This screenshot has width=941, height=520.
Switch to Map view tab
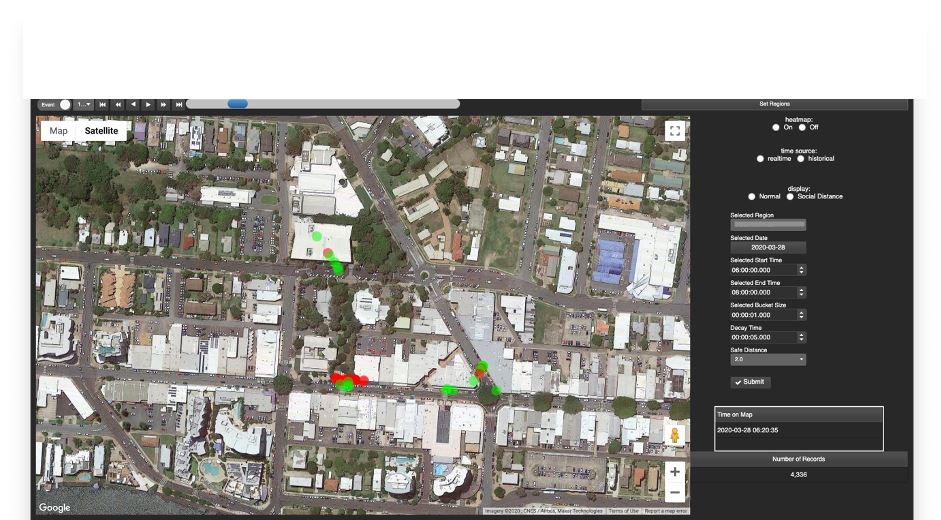59,131
